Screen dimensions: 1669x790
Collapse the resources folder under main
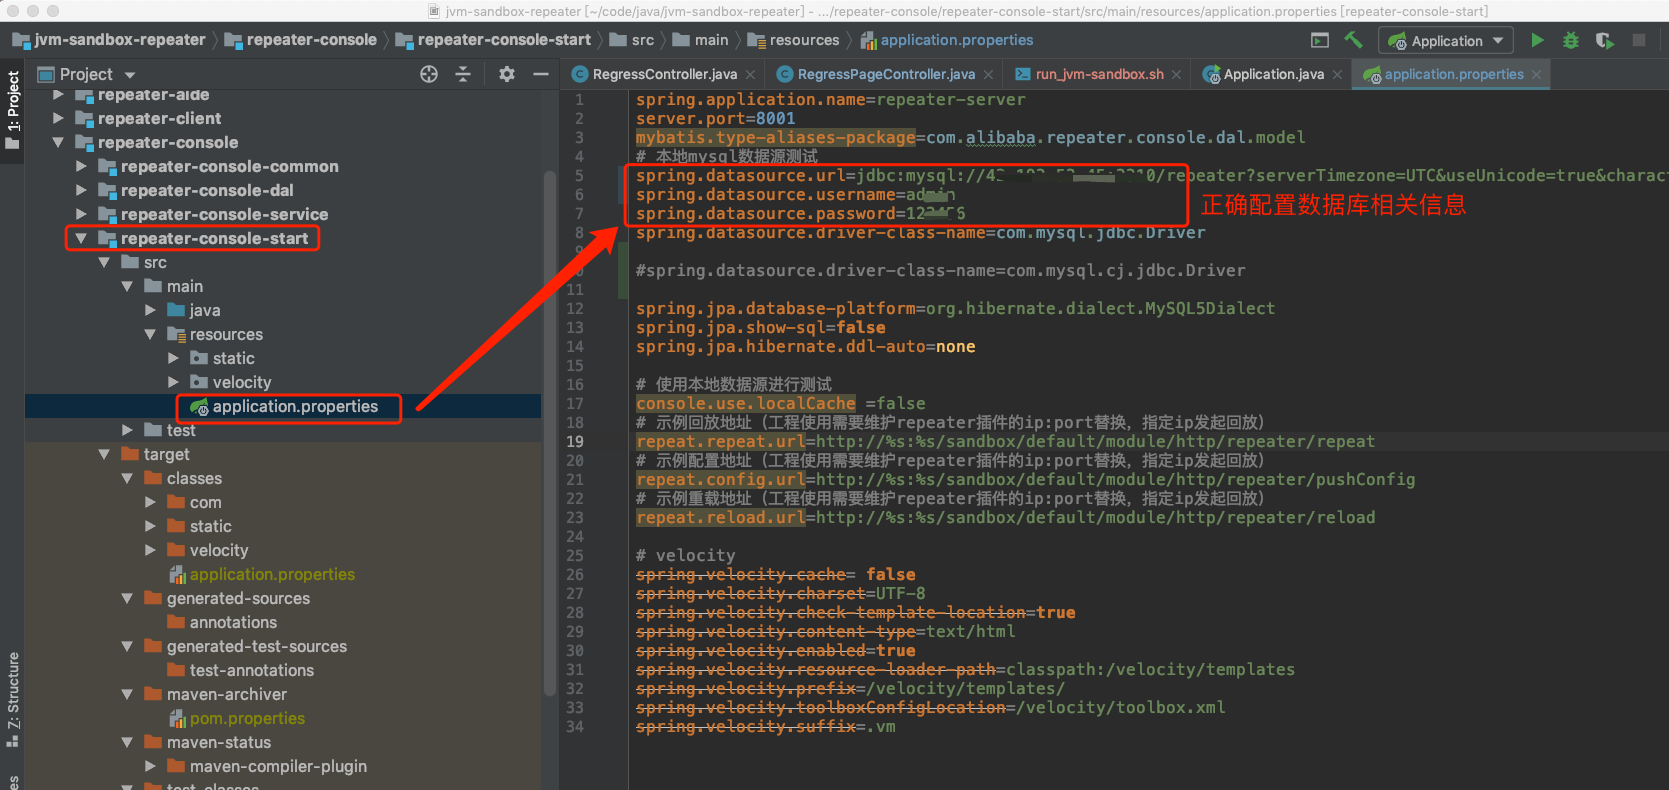click(150, 334)
